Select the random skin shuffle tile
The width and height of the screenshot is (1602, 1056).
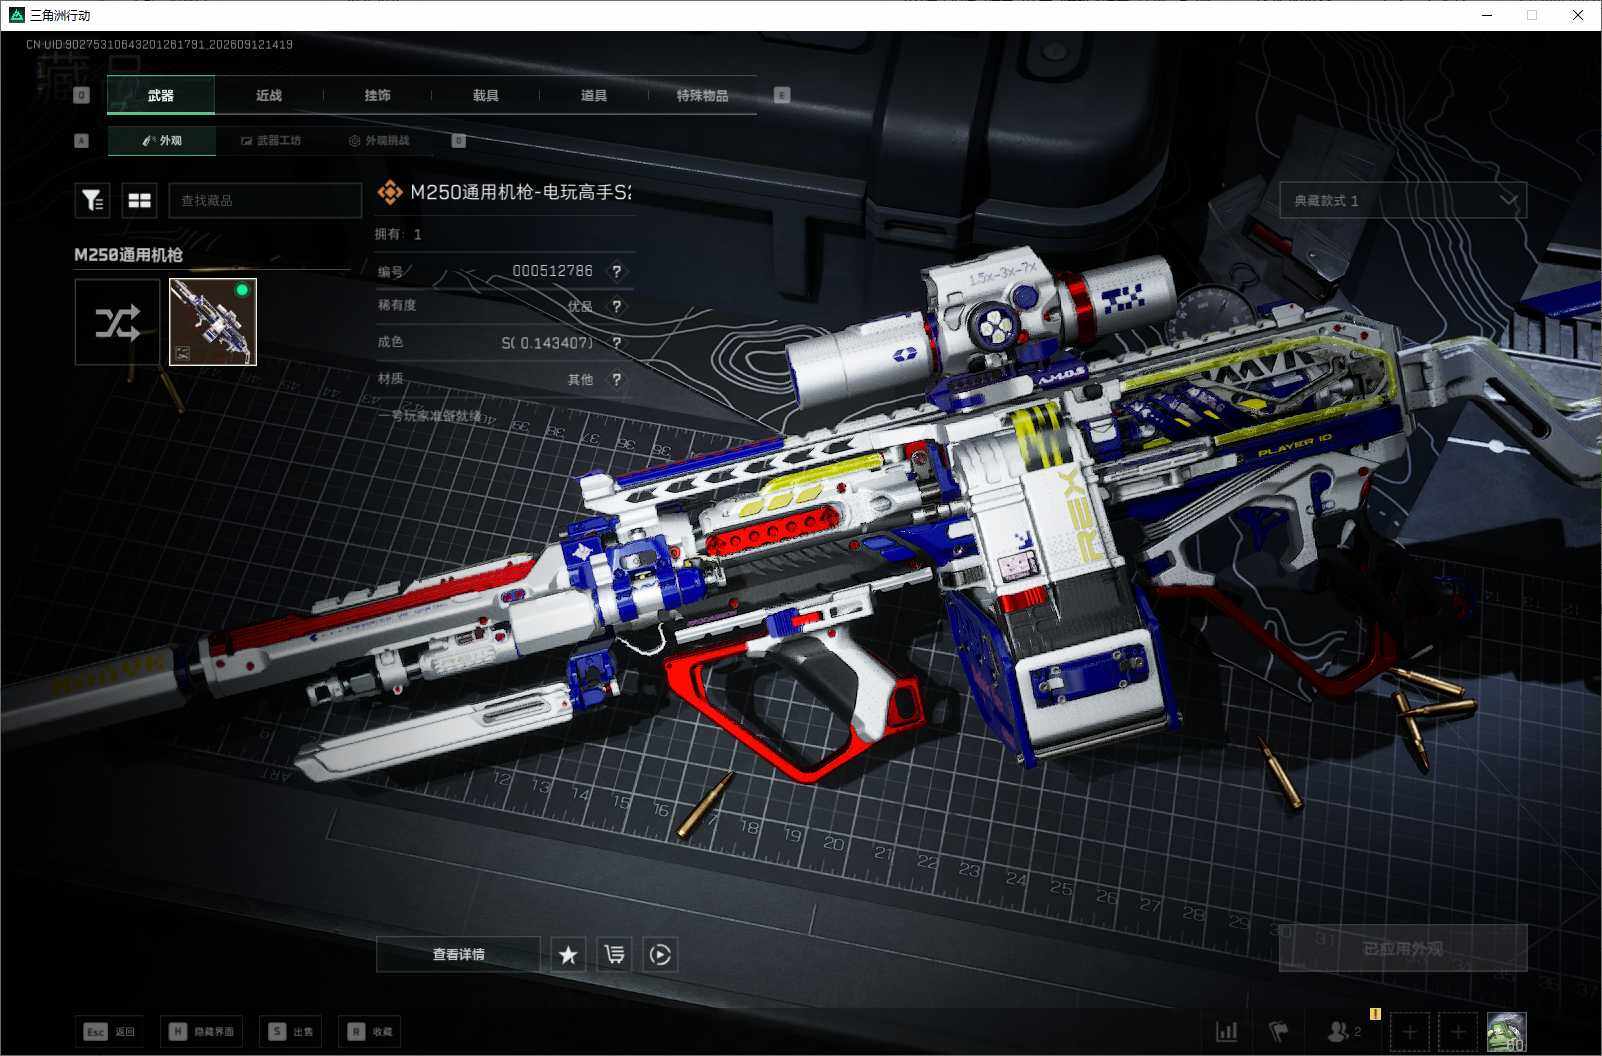(117, 322)
